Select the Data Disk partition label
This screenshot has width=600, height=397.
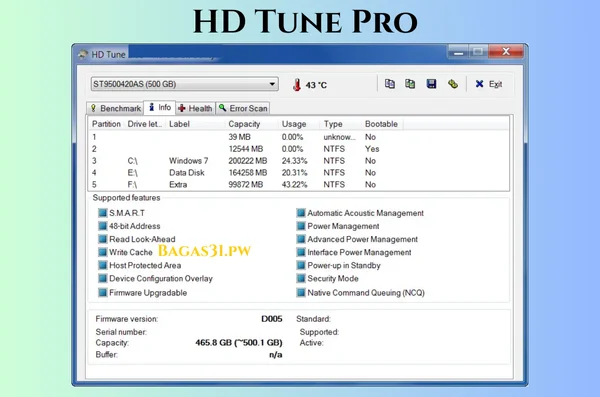[187, 173]
